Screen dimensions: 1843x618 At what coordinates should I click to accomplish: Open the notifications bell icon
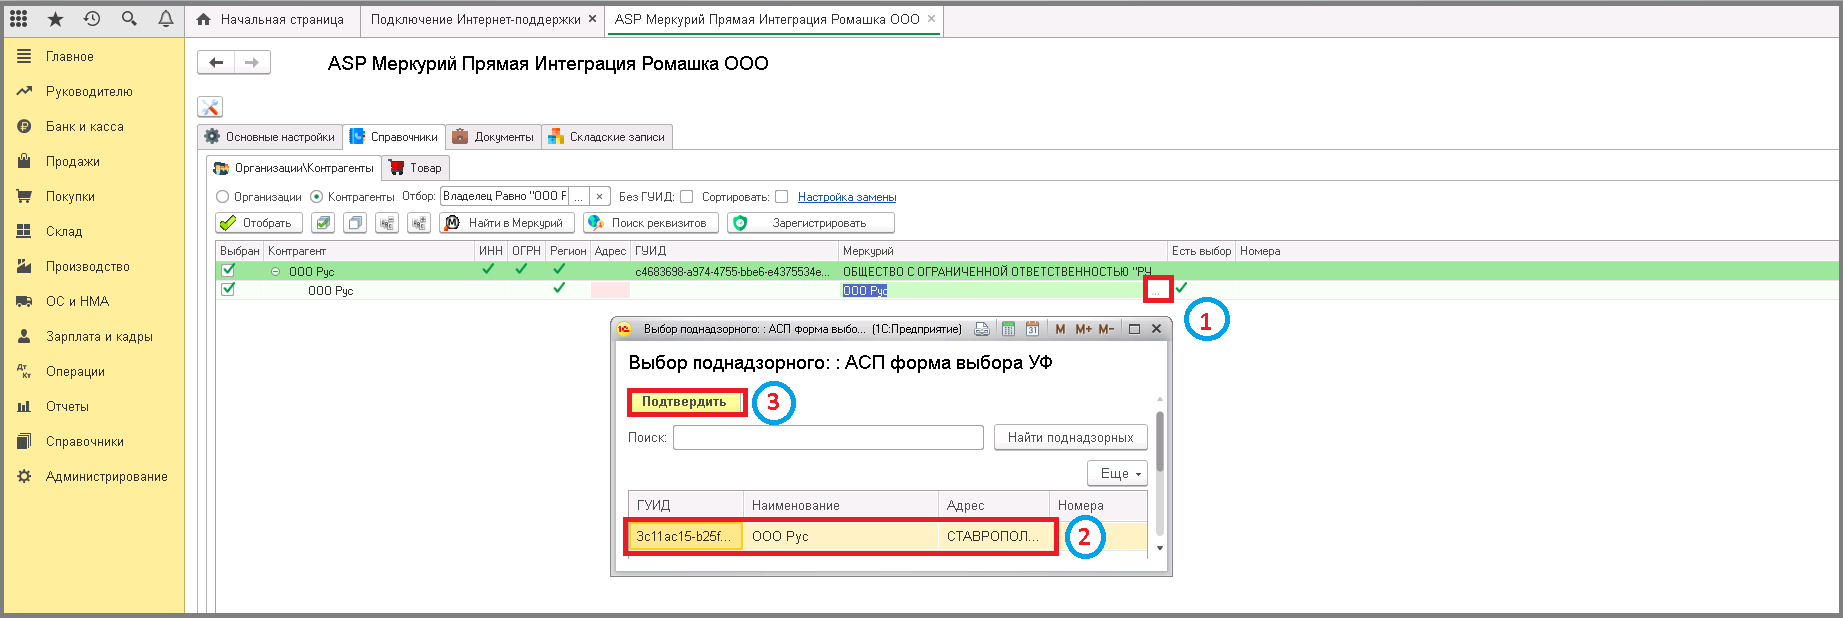tap(166, 19)
